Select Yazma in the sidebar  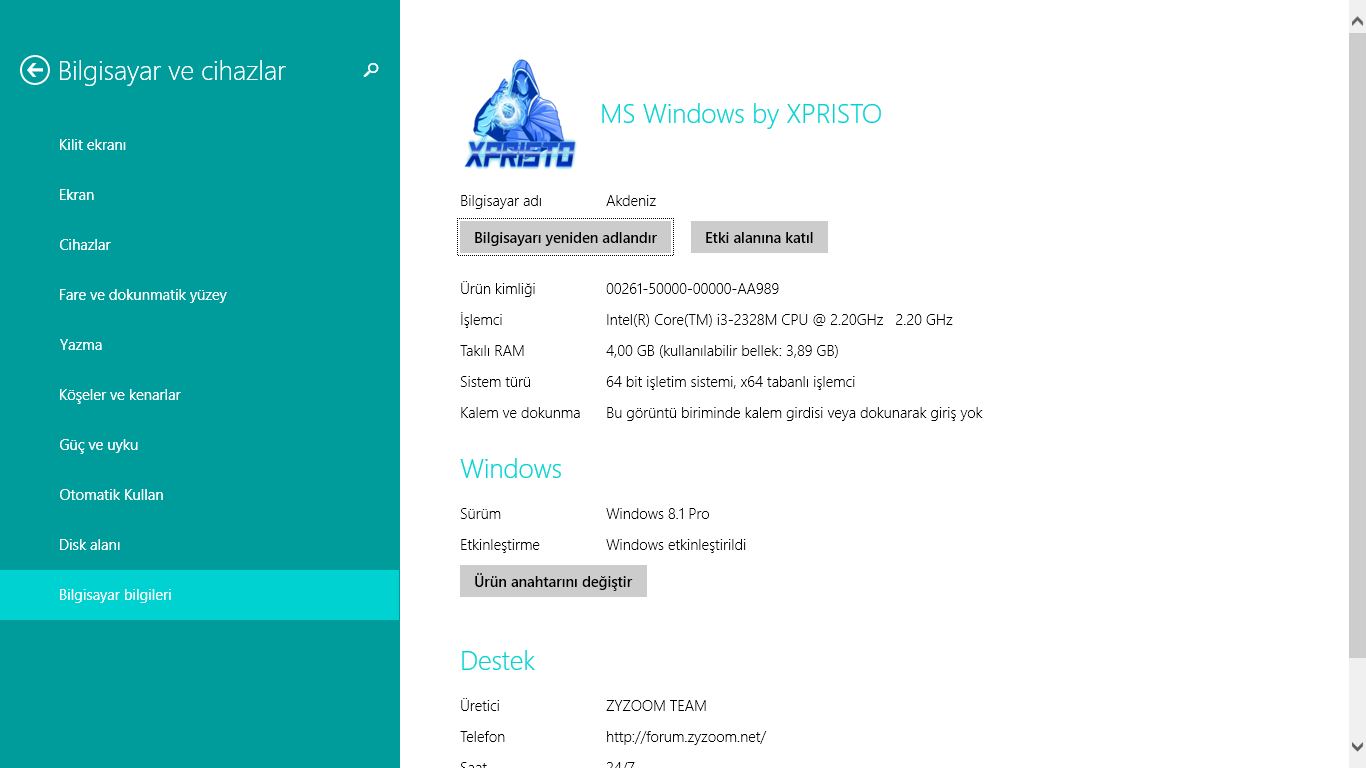pos(200,345)
